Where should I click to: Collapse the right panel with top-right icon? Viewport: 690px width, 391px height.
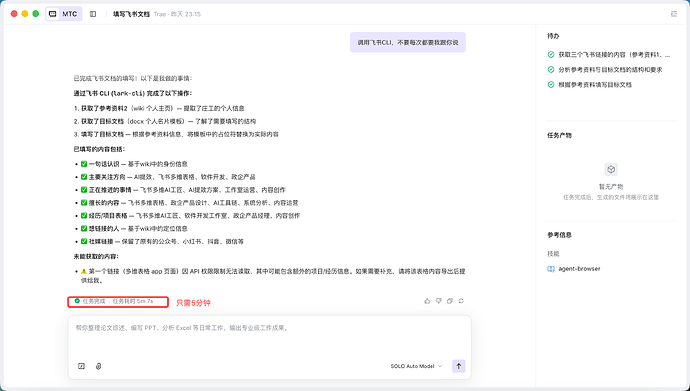click(x=674, y=14)
